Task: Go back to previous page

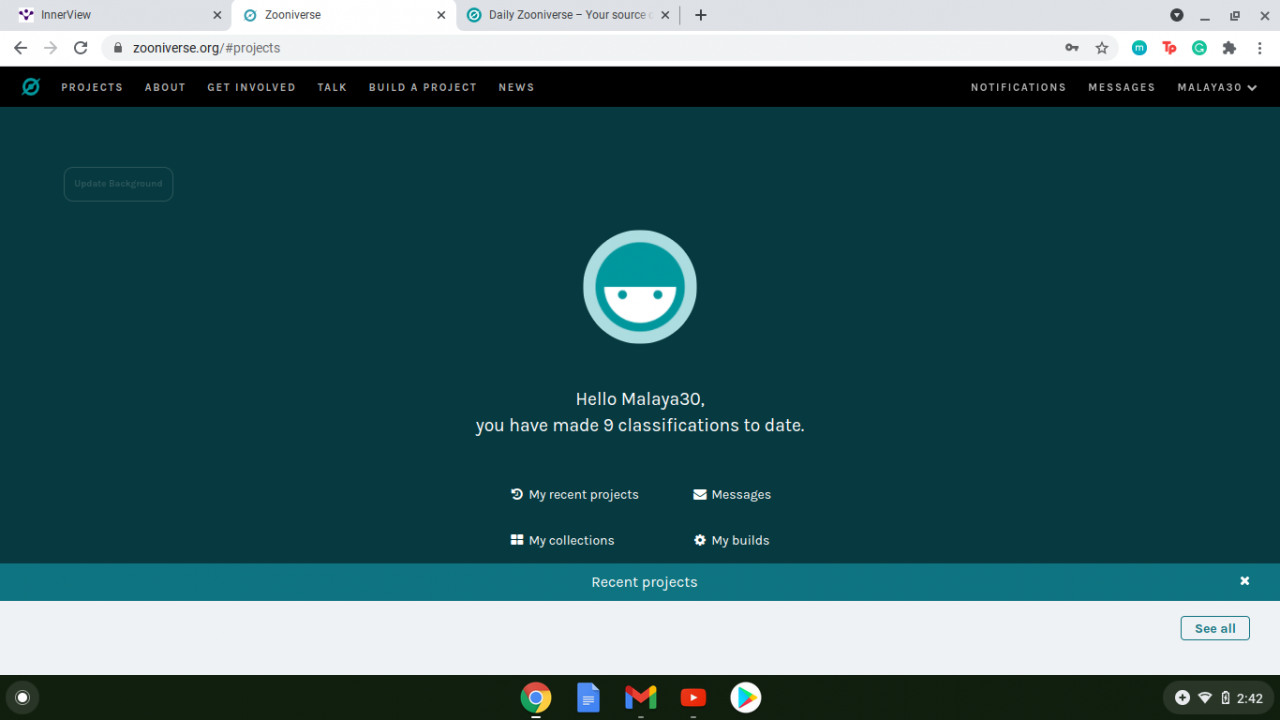Action: tap(20, 48)
